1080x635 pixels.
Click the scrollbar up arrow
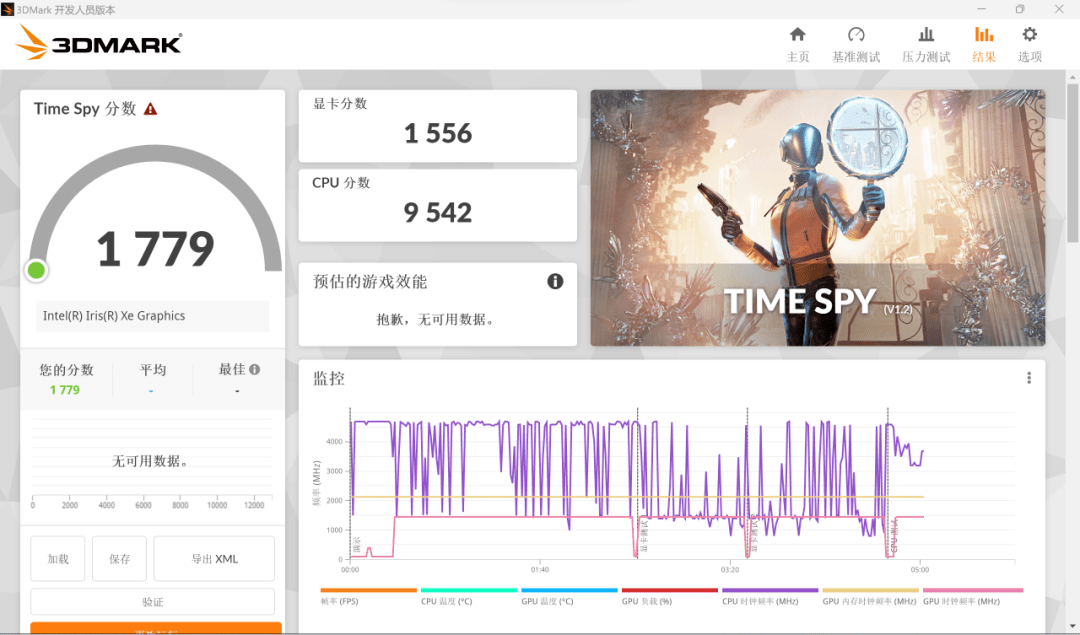(1072, 76)
